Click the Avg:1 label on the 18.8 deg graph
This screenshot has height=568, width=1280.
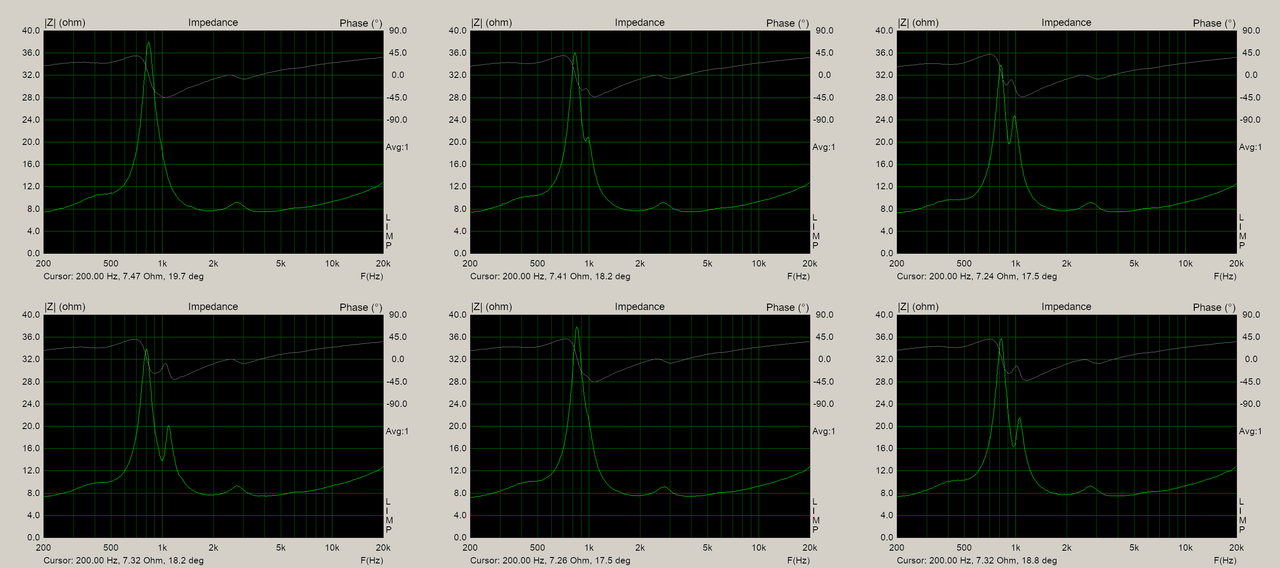(1252, 431)
